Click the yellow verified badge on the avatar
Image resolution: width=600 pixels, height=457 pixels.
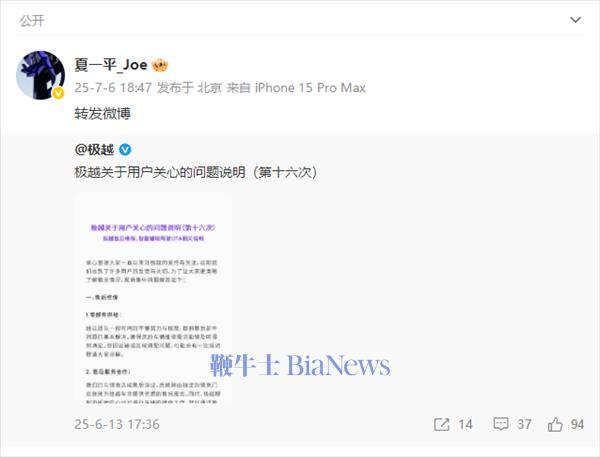pos(59,93)
